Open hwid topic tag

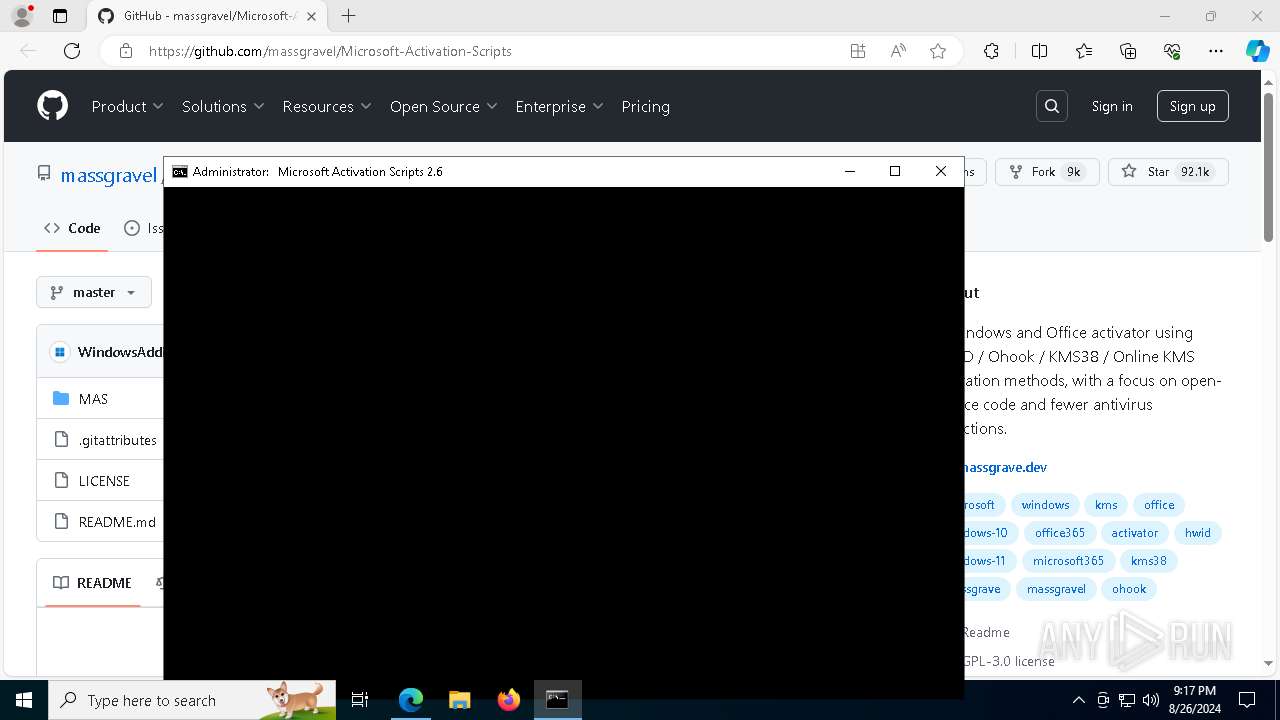point(1198,533)
